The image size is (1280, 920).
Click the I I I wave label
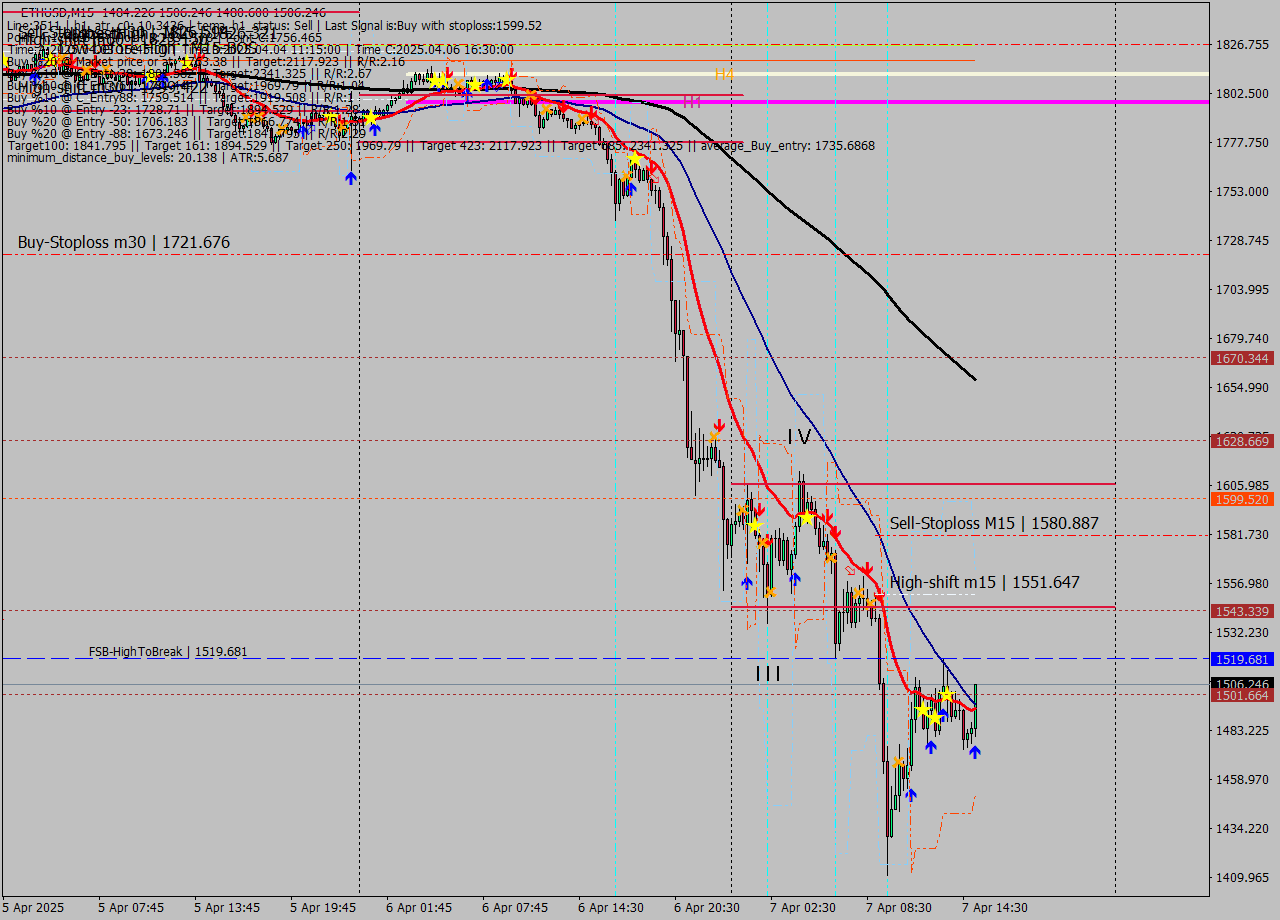click(x=768, y=674)
